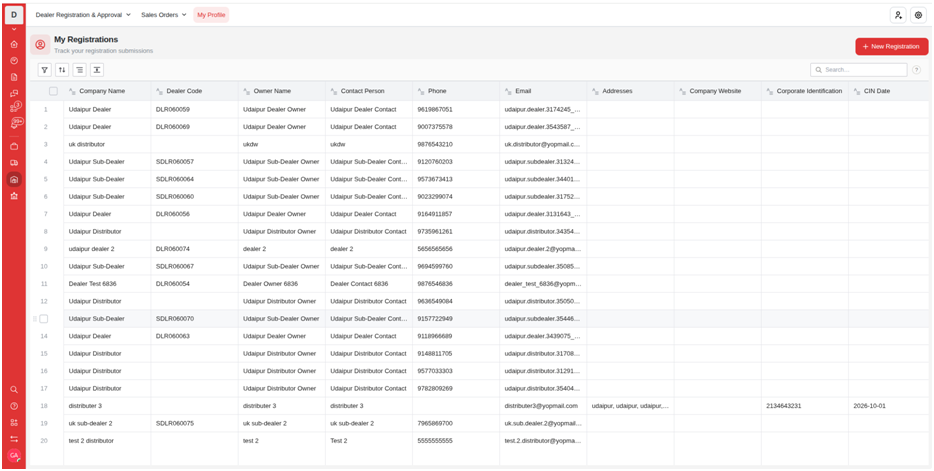Screen dimensions: 934x471
Task: Open the group rows tool
Action: click(x=79, y=70)
